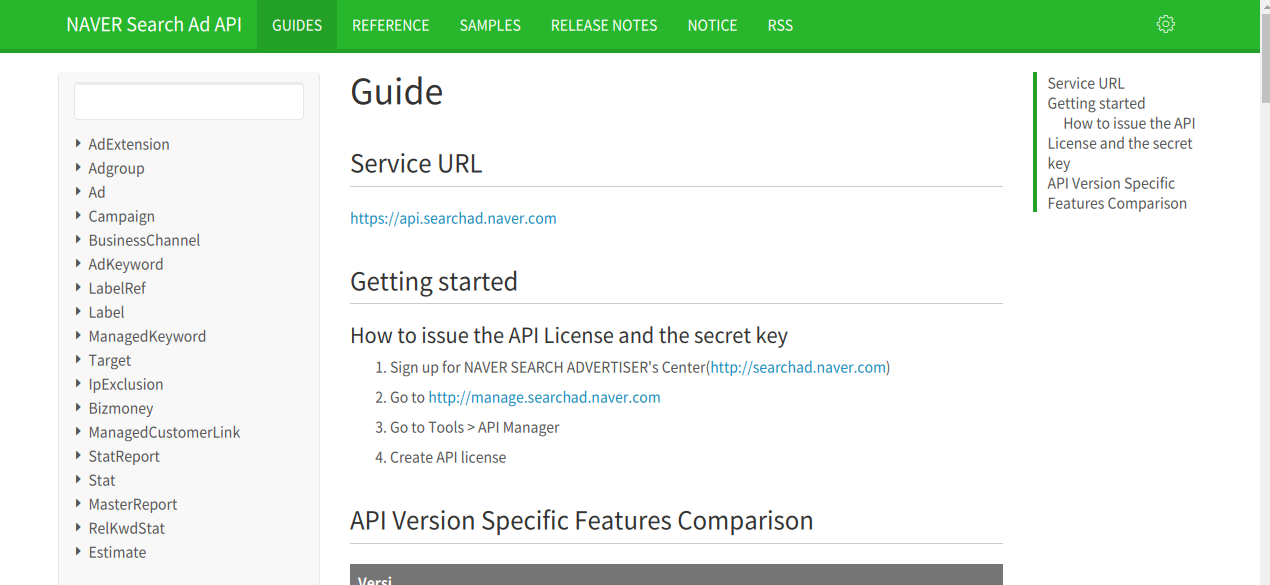Expand the Adgroup tree arrow
Viewport: 1270px width, 585px height.
point(78,167)
